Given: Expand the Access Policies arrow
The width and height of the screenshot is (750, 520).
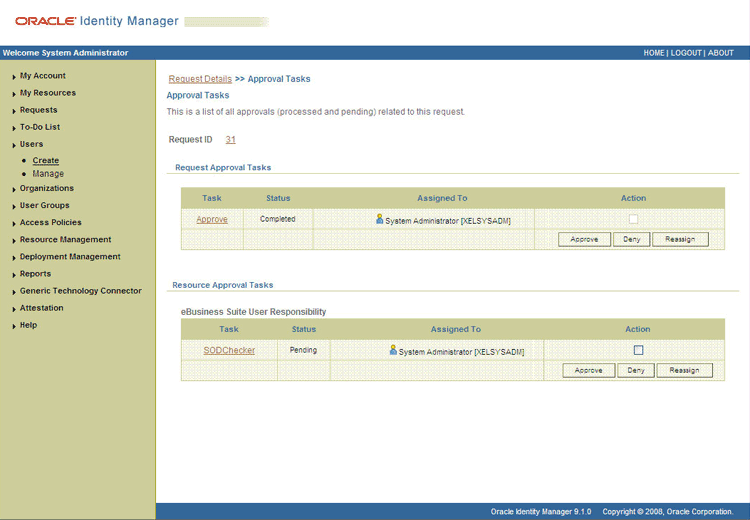Looking at the screenshot, I should point(14,223).
